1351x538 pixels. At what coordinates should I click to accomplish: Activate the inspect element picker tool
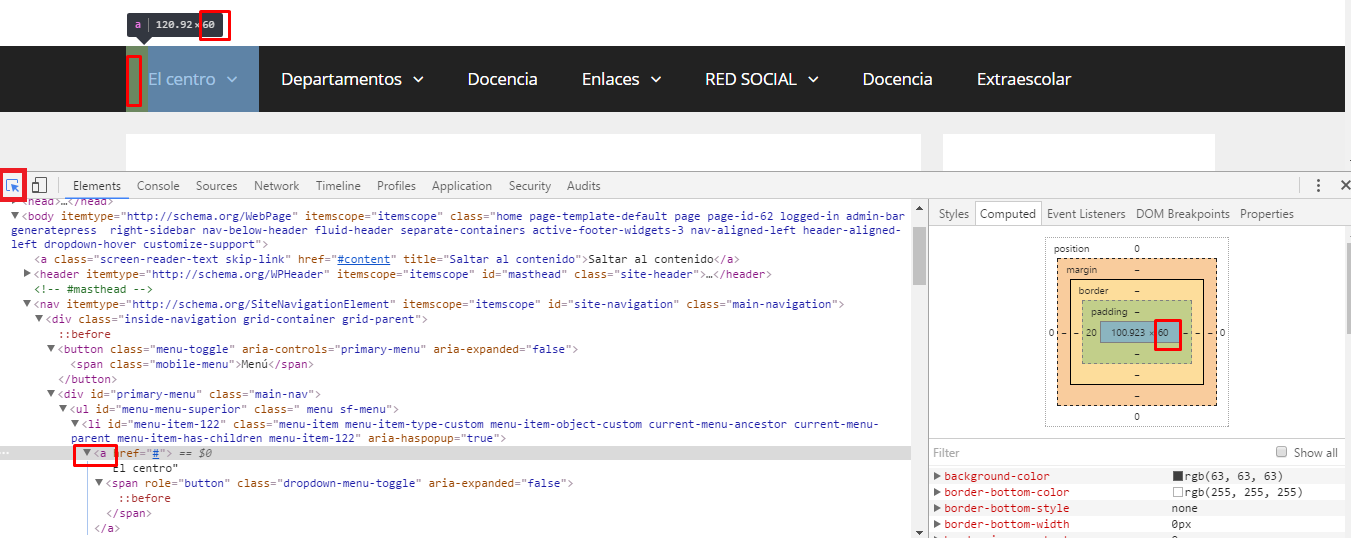coord(13,185)
